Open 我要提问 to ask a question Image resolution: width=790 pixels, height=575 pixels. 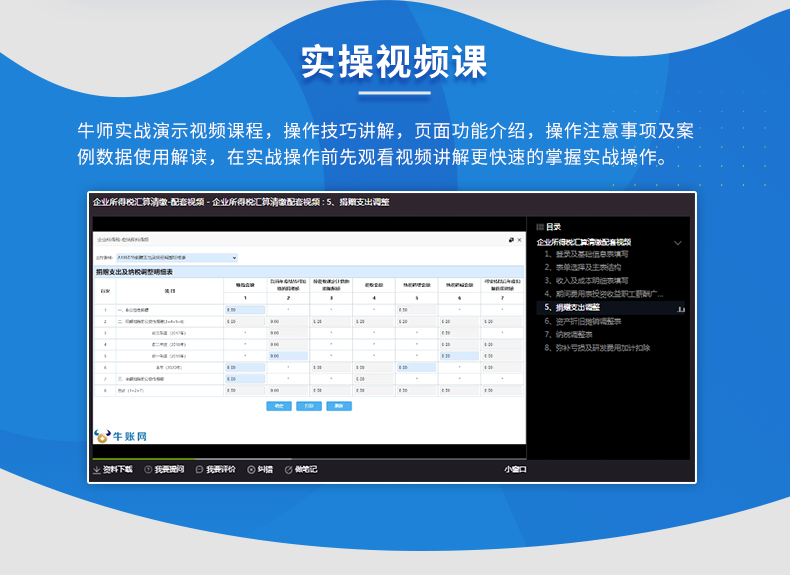pyautogui.click(x=164, y=469)
